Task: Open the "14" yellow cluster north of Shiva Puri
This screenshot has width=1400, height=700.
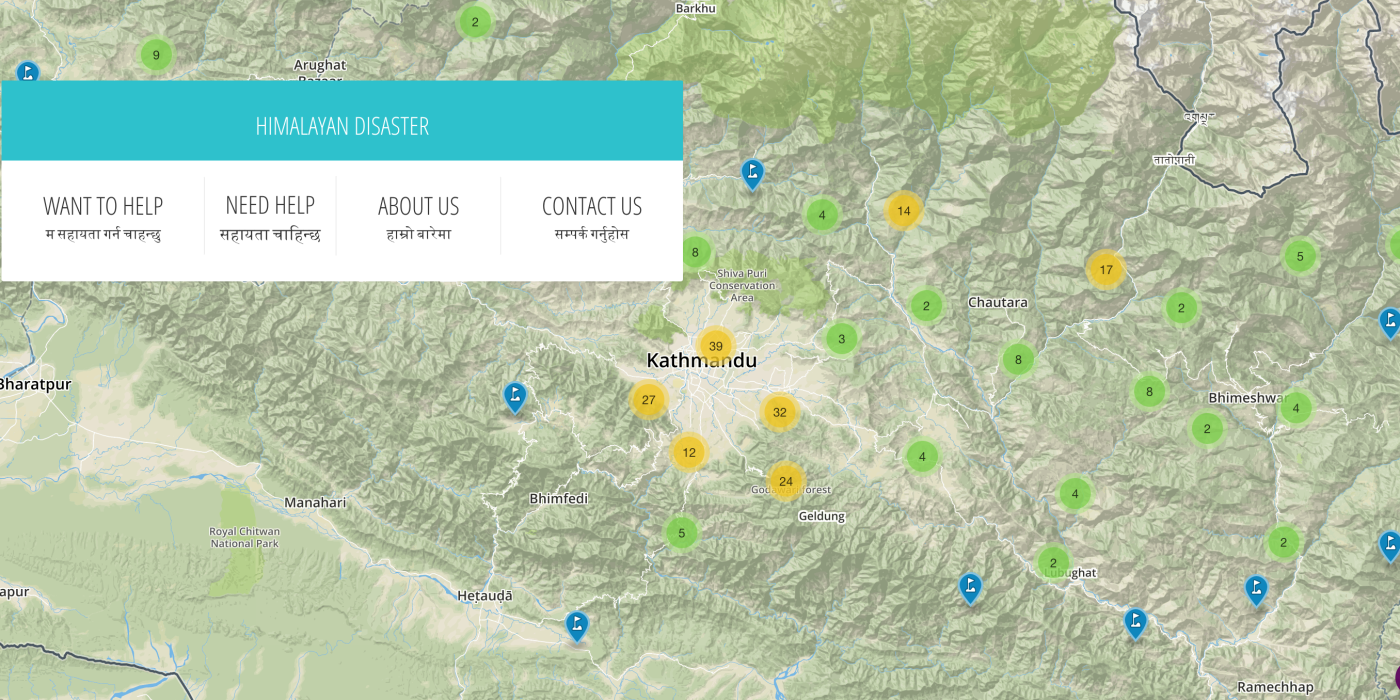Action: [x=902, y=211]
